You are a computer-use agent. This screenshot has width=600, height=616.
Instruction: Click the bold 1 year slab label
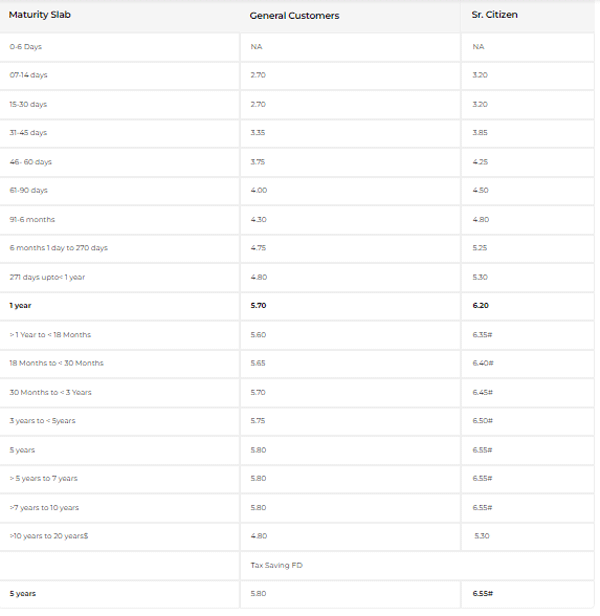pyautogui.click(x=20, y=305)
